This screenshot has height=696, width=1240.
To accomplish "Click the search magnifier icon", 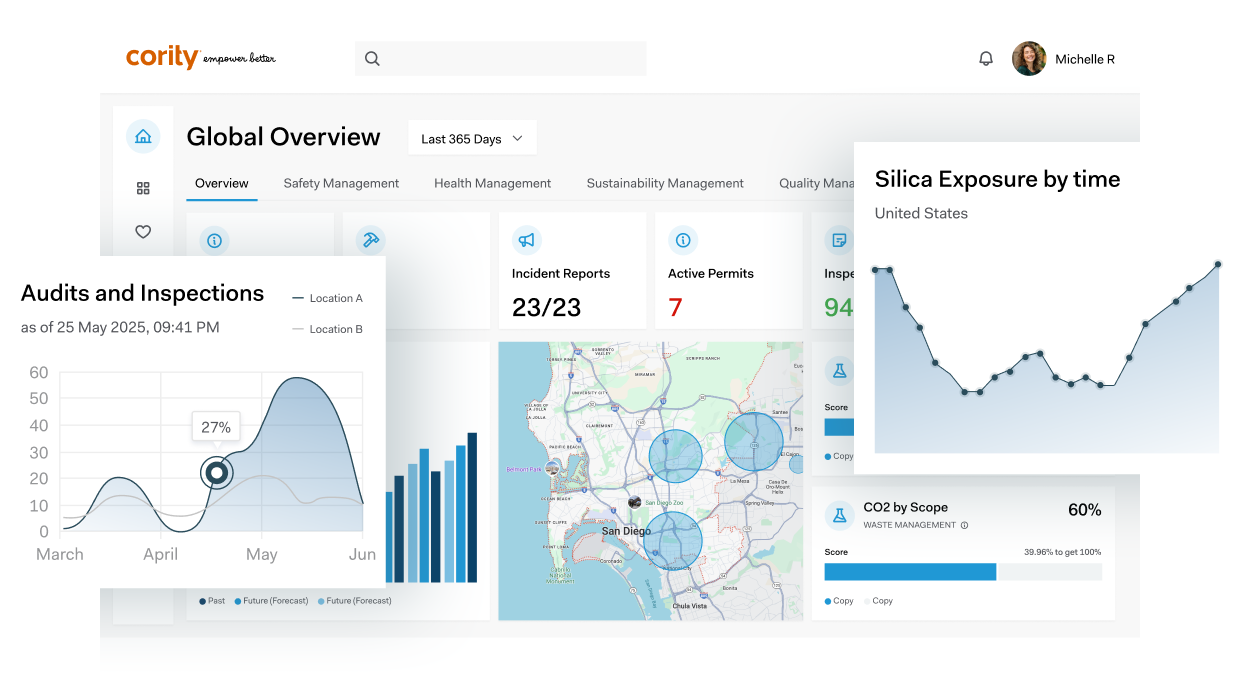I will coord(372,59).
